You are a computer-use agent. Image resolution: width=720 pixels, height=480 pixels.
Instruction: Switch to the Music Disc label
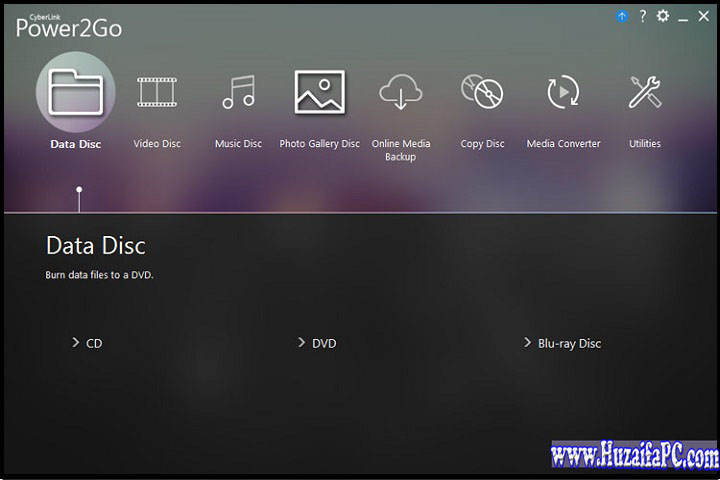tap(238, 144)
